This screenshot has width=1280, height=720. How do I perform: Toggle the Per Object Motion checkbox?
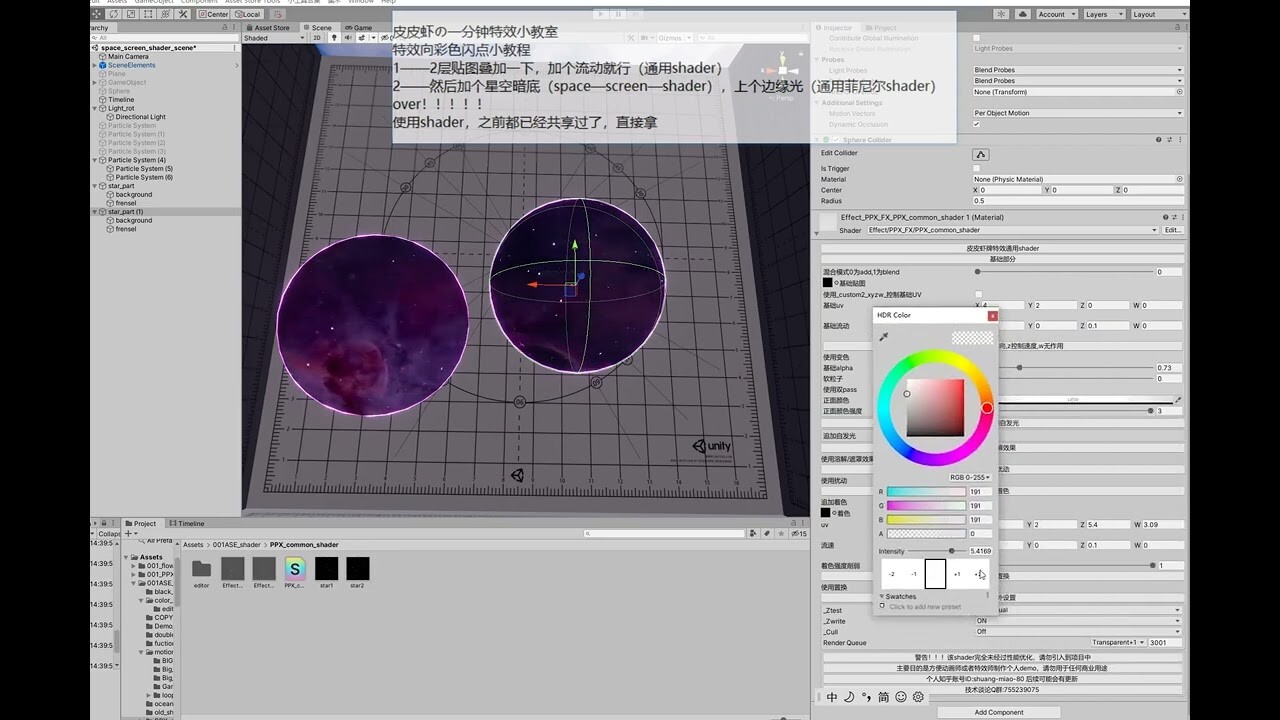pos(978,124)
